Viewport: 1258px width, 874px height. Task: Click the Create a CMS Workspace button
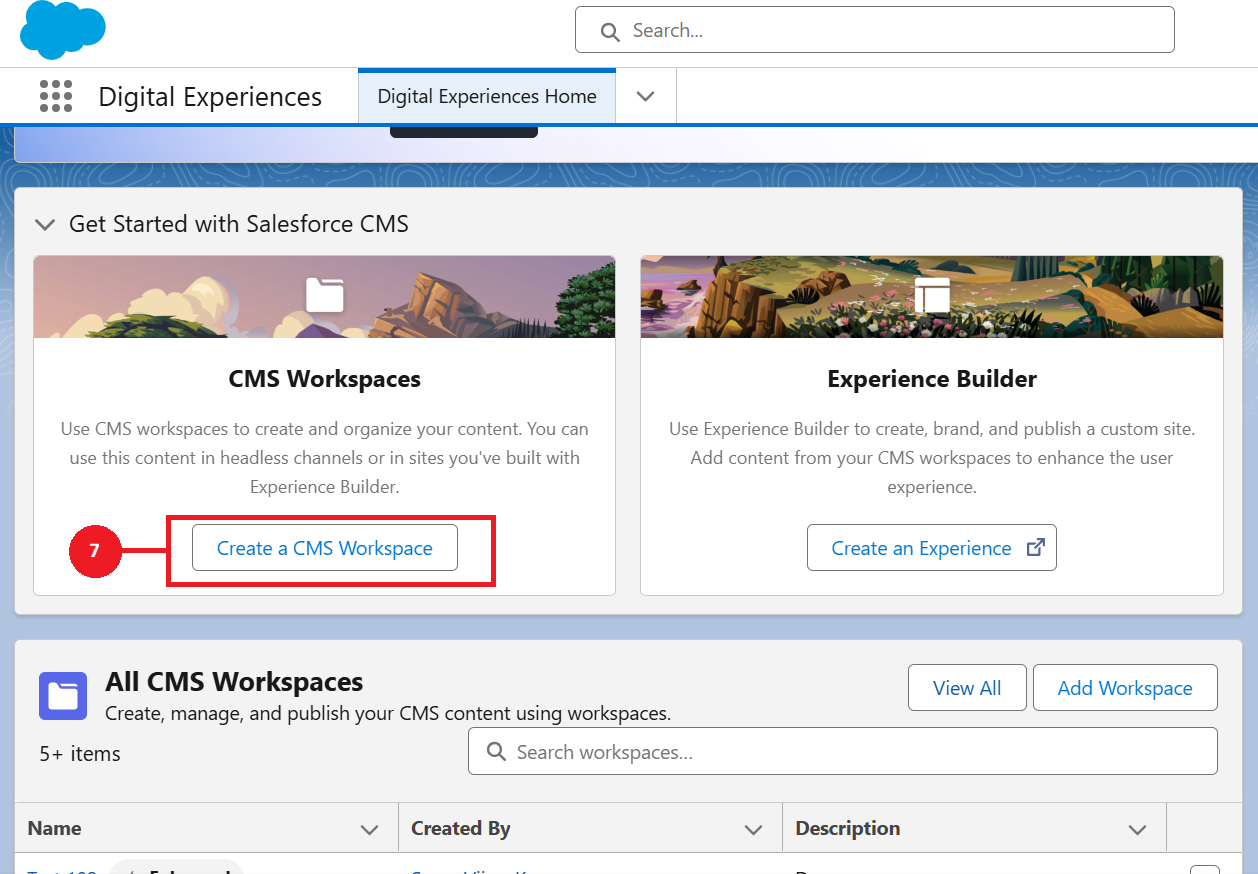tap(325, 548)
